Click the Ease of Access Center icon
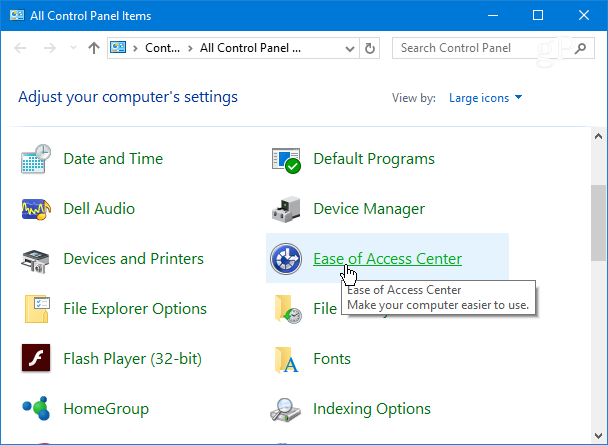 [286, 259]
